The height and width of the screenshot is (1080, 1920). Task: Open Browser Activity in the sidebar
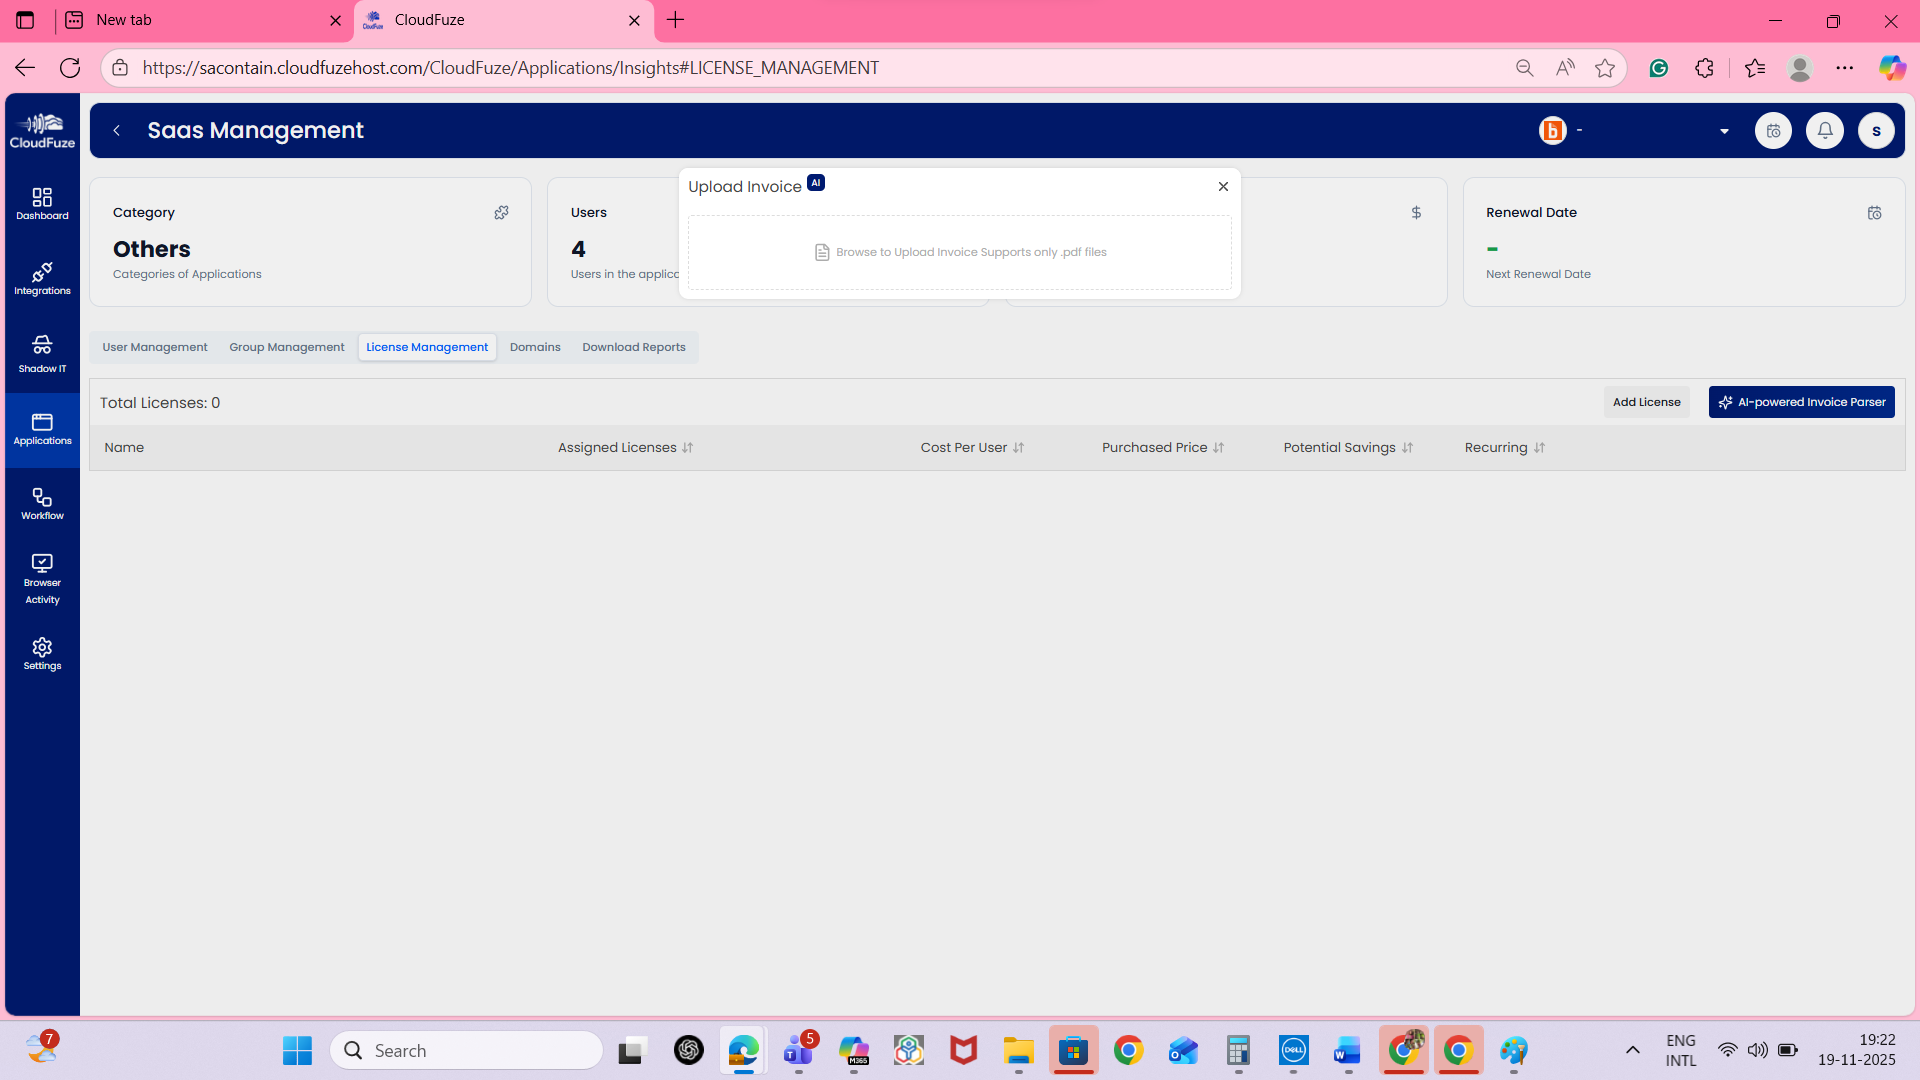pos(42,579)
